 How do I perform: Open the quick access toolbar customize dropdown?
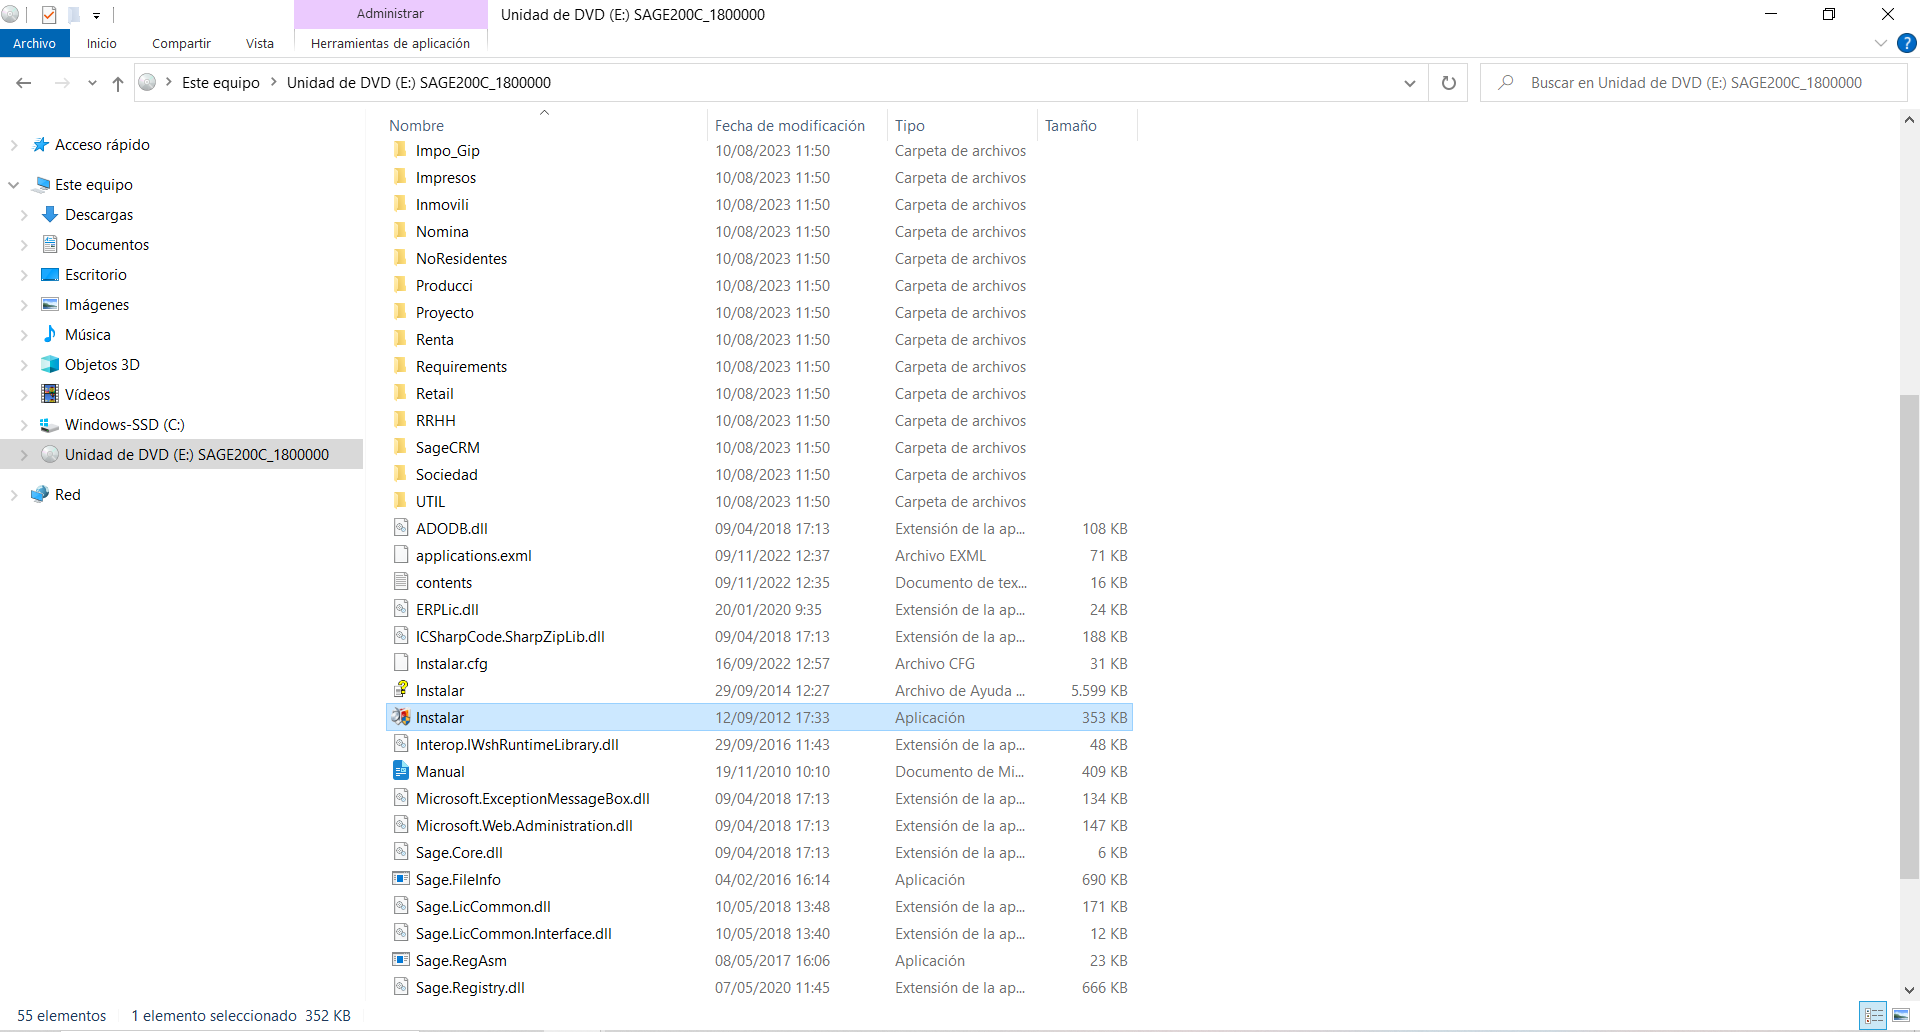[96, 16]
